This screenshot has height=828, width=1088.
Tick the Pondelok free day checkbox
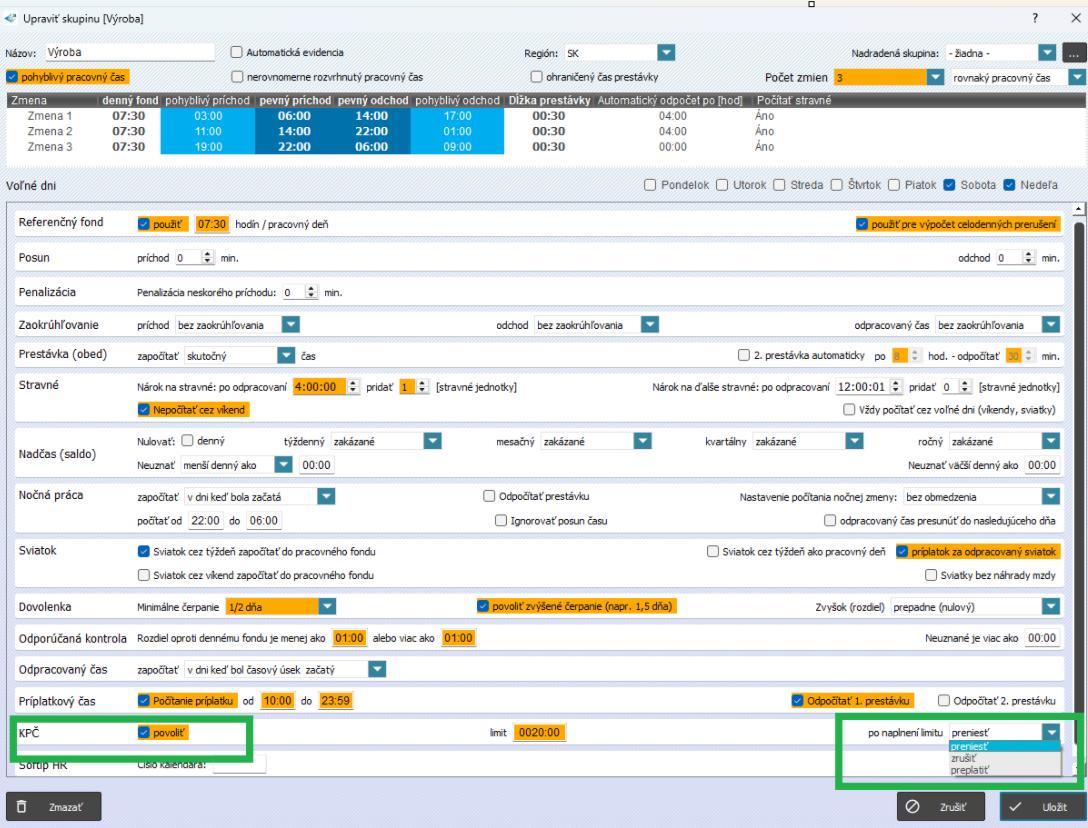[x=651, y=184]
